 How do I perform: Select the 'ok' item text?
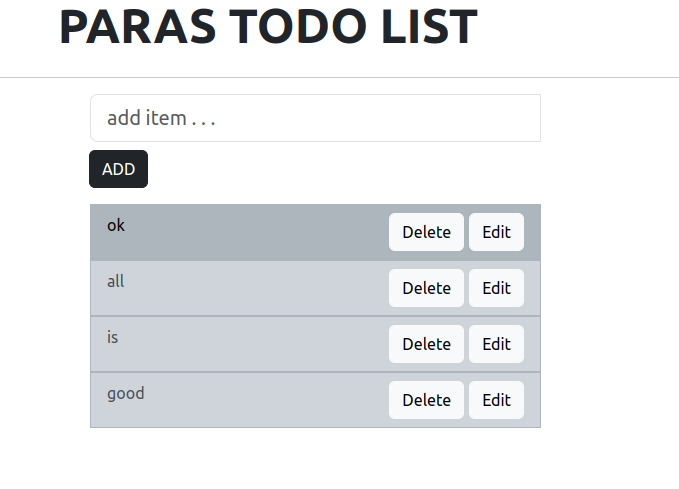click(x=116, y=225)
